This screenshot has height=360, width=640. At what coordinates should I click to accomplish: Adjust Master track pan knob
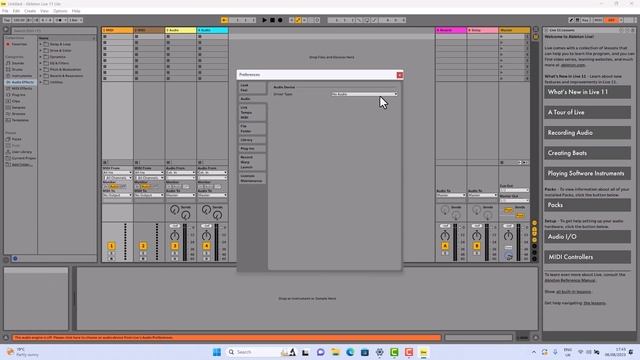click(508, 236)
